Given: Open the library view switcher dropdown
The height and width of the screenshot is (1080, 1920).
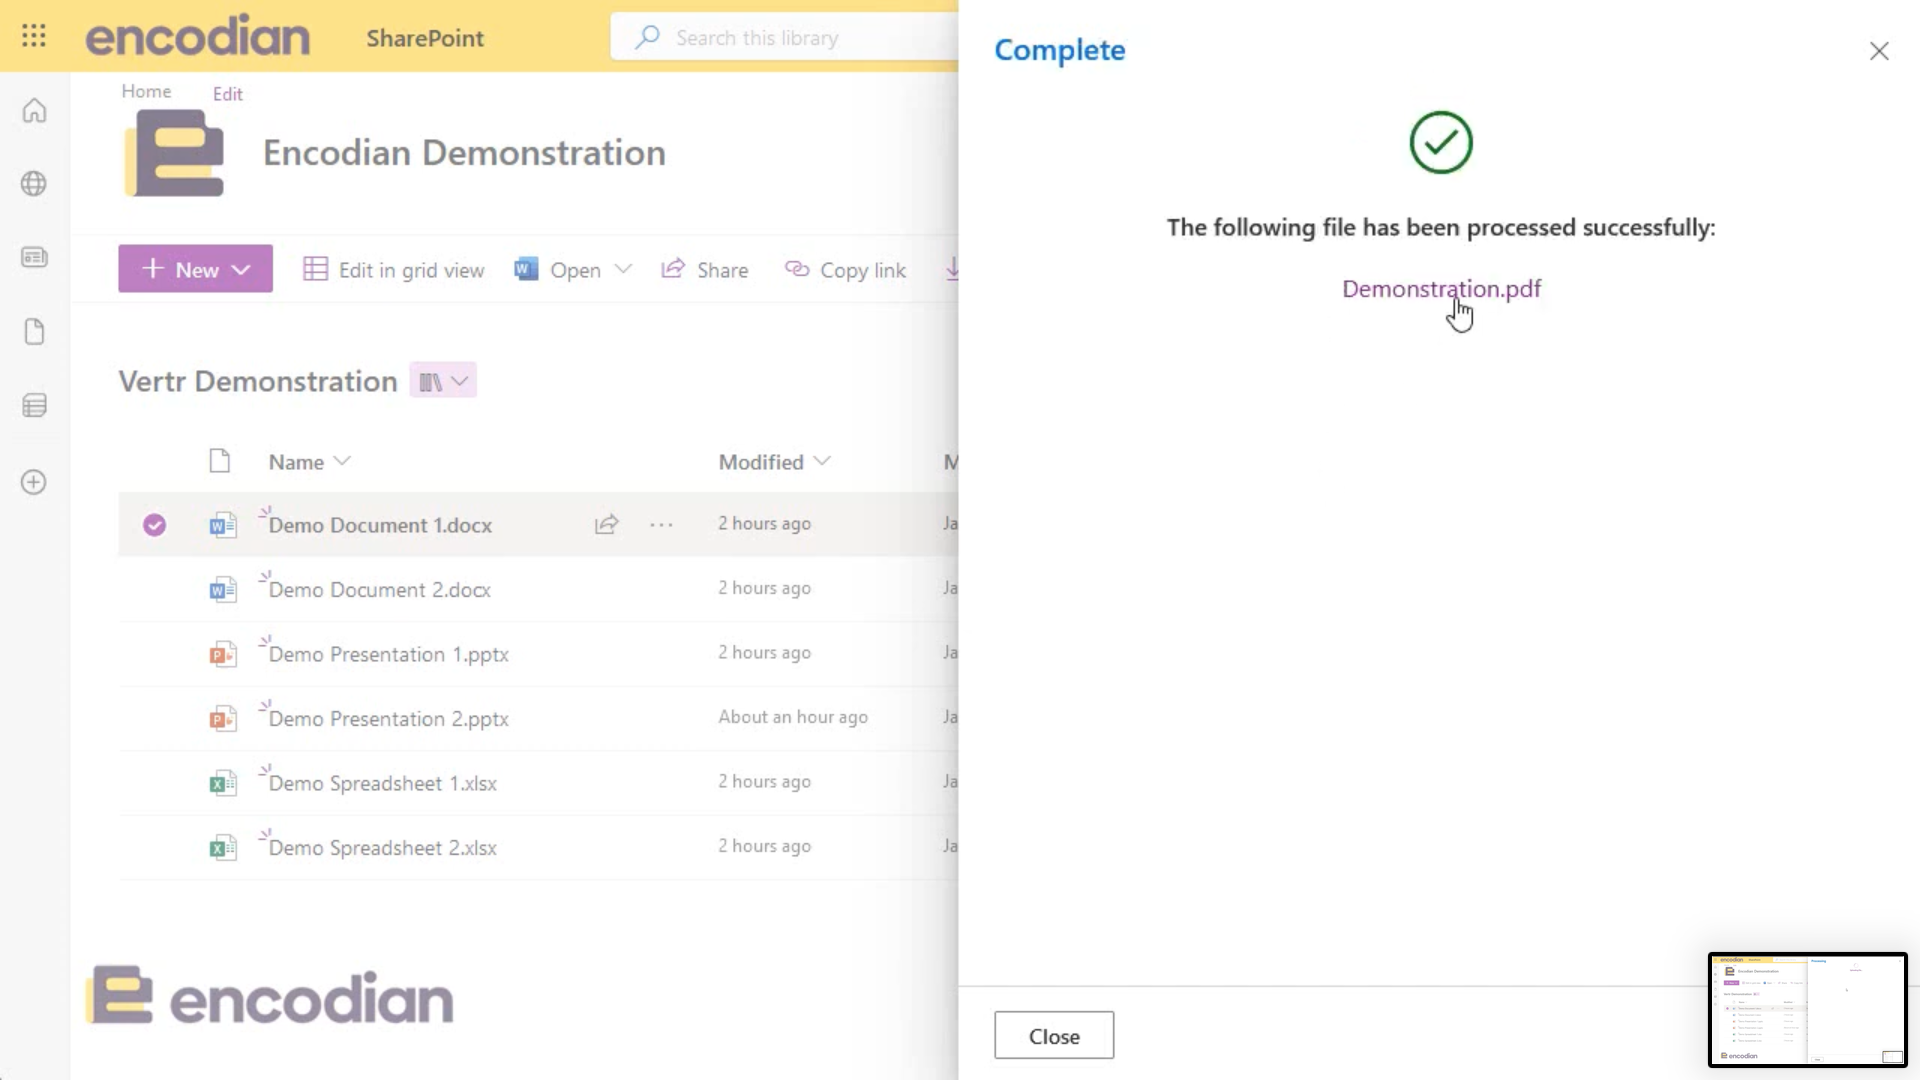Looking at the screenshot, I should pyautogui.click(x=443, y=381).
